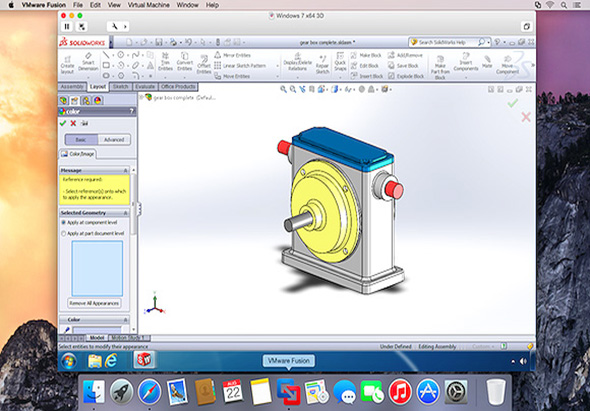590x411 pixels.
Task: Collapse the Message section
Action: pos(125,170)
